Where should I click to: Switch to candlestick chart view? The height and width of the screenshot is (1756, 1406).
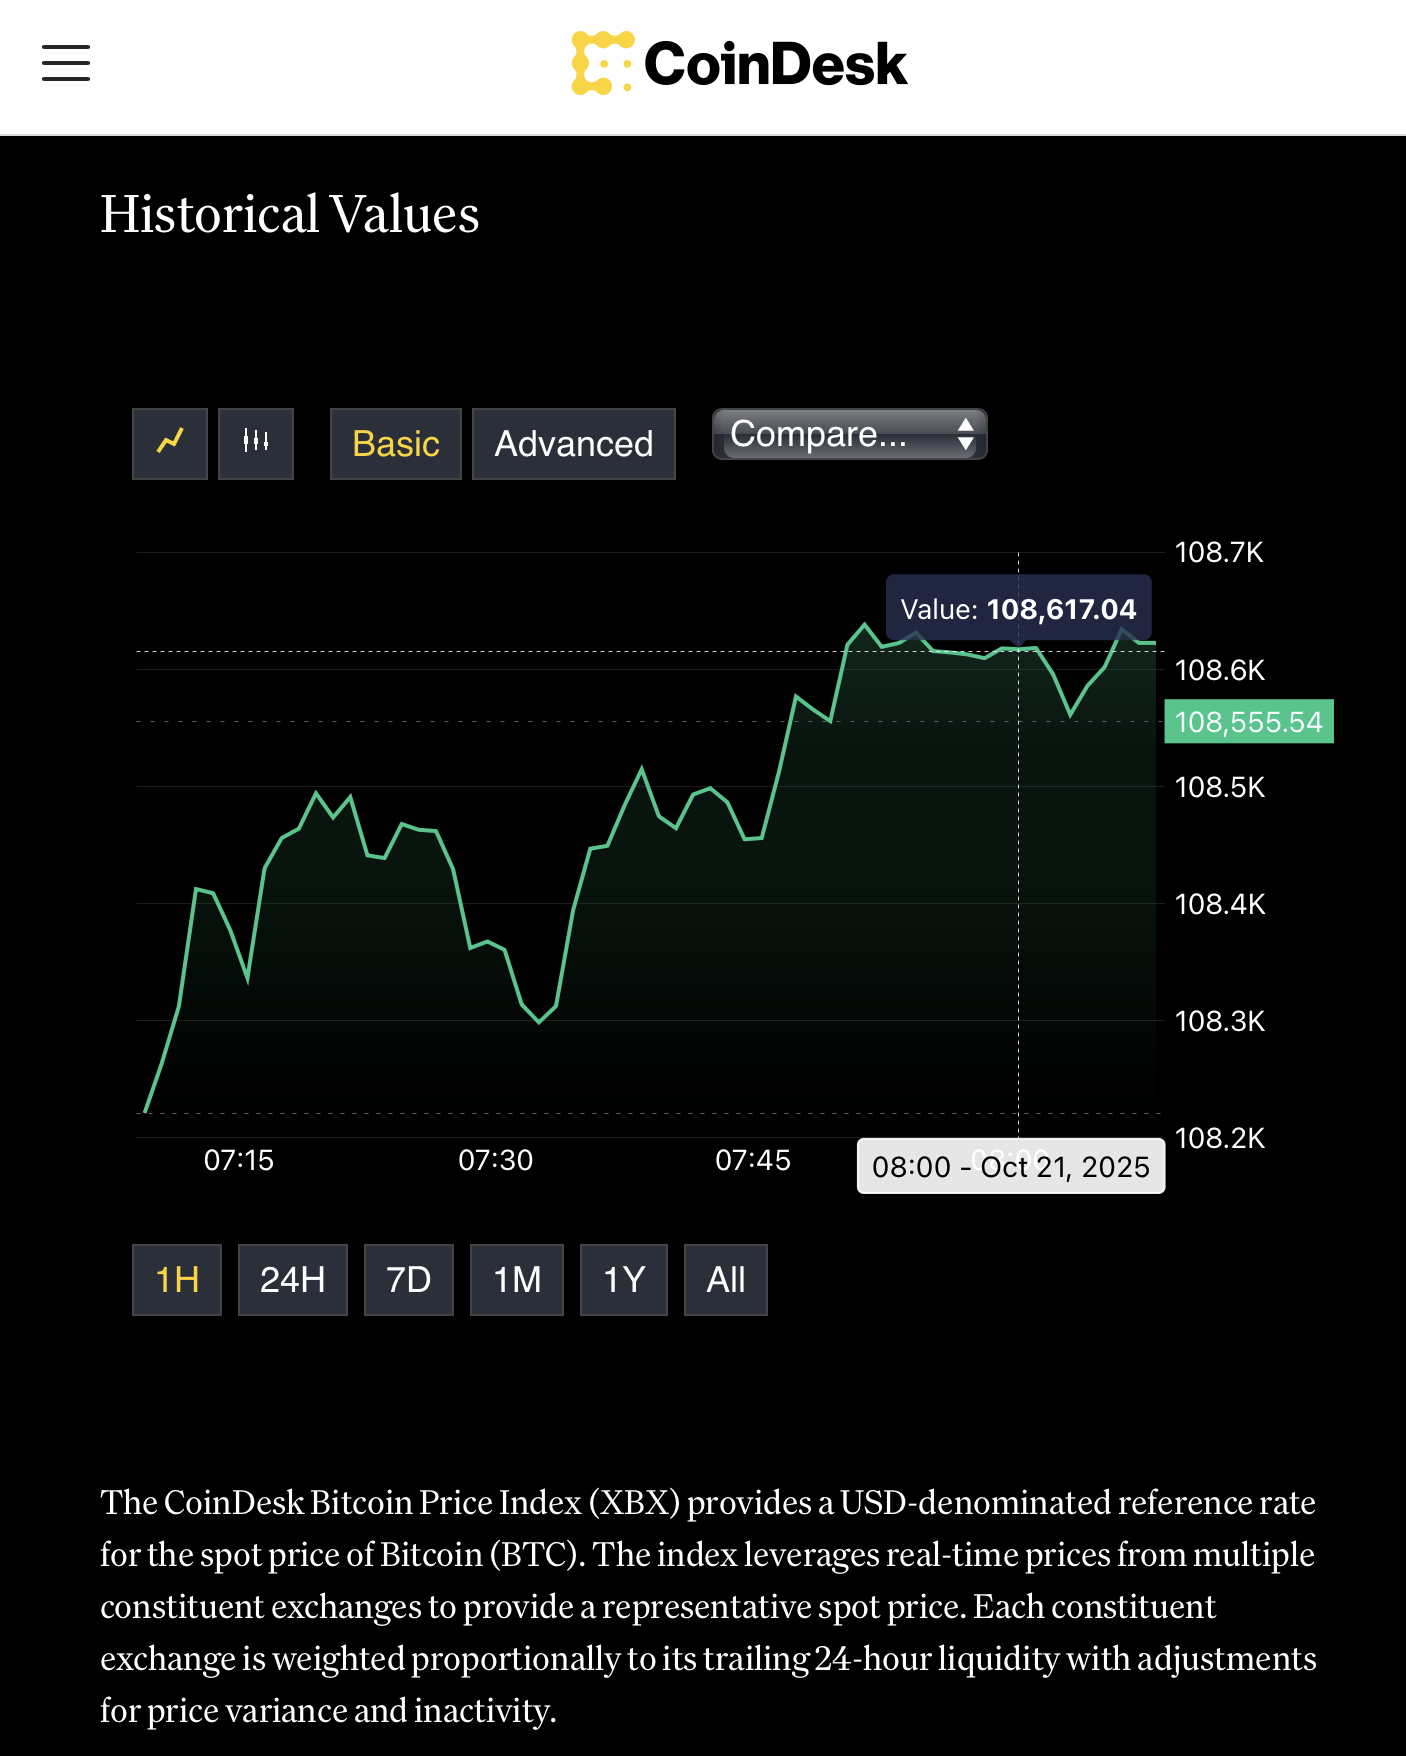[x=256, y=443]
